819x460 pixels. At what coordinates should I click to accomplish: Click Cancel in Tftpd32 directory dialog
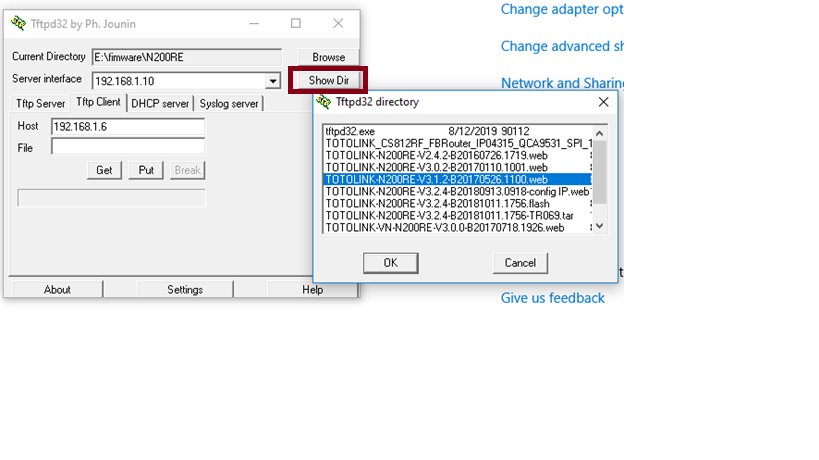pos(520,263)
